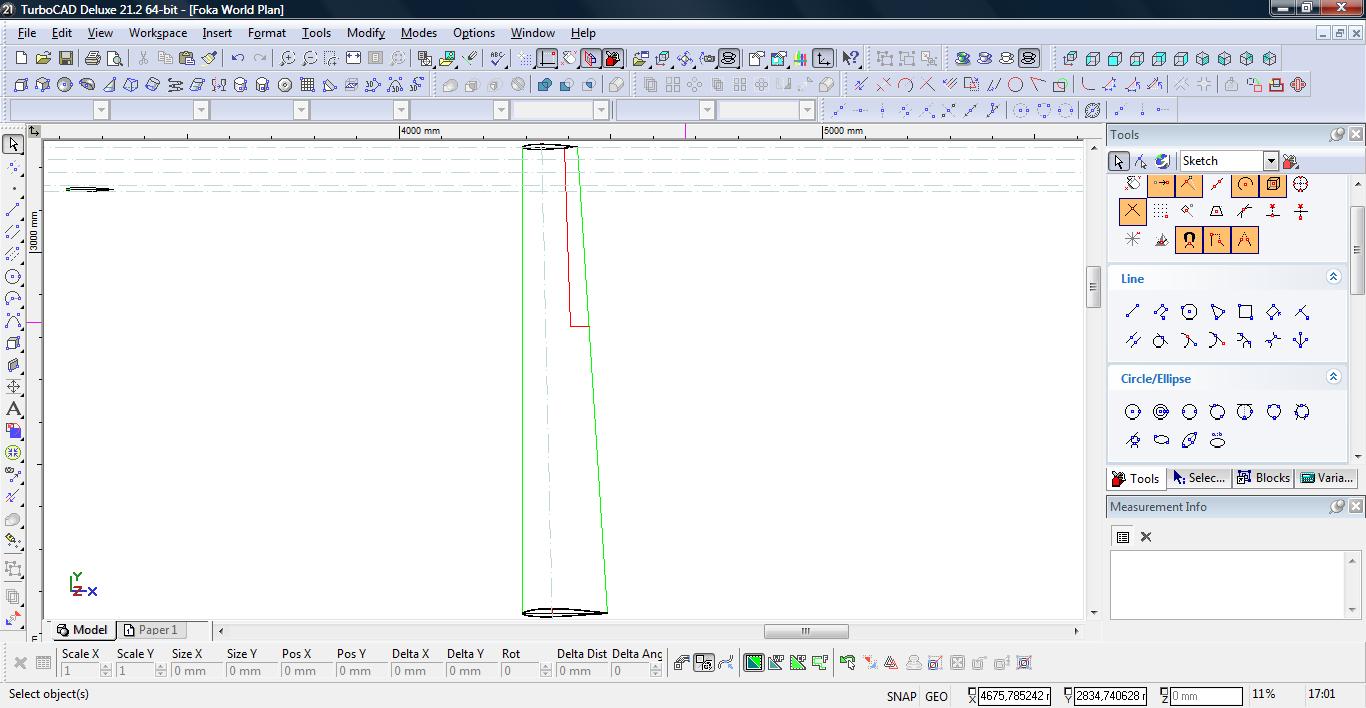
Task: Click the spell check ABC icon
Action: pos(497,59)
